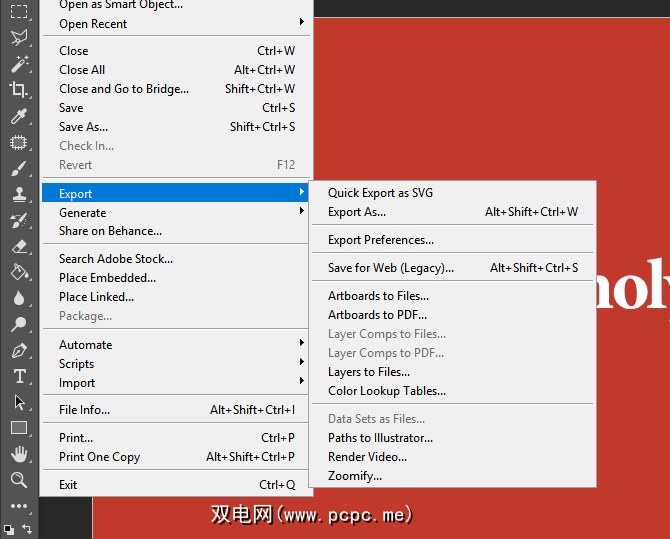The image size is (670, 539).
Task: Expand the Import submenu
Action: 176,383
